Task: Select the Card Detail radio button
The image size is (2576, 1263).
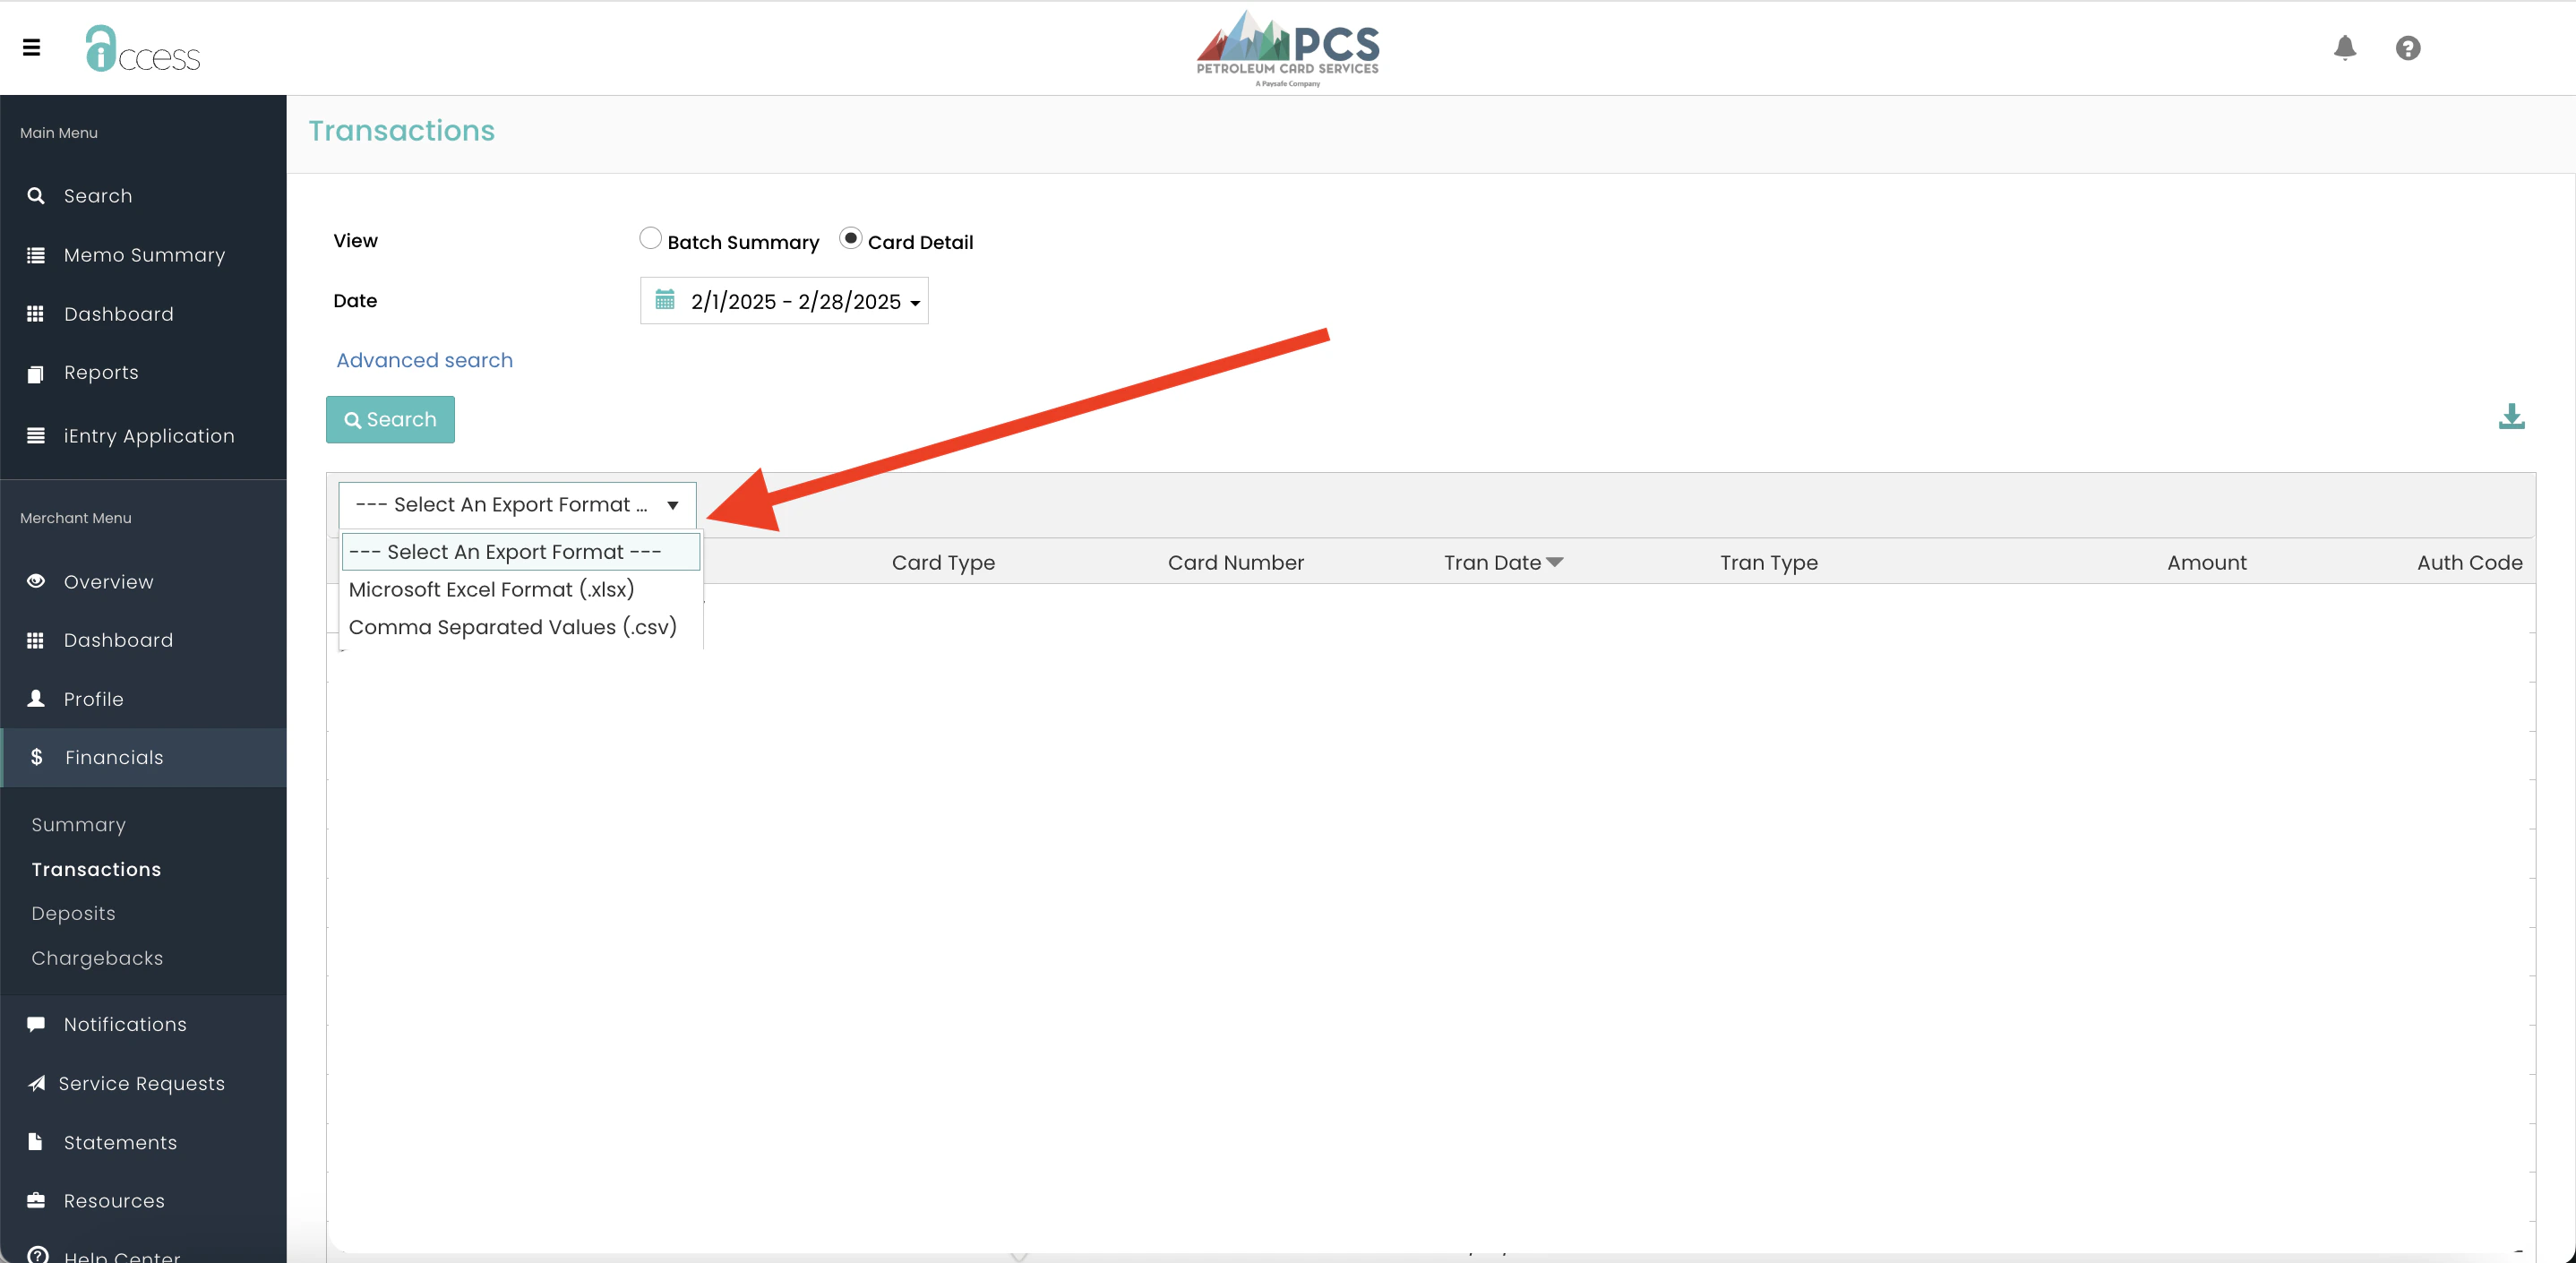Action: click(850, 239)
